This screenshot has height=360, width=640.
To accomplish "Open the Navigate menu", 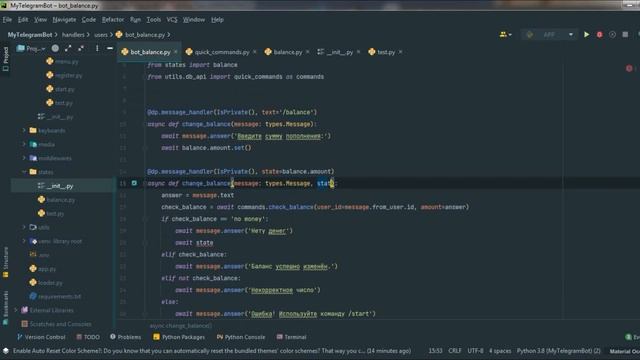I will point(64,20).
